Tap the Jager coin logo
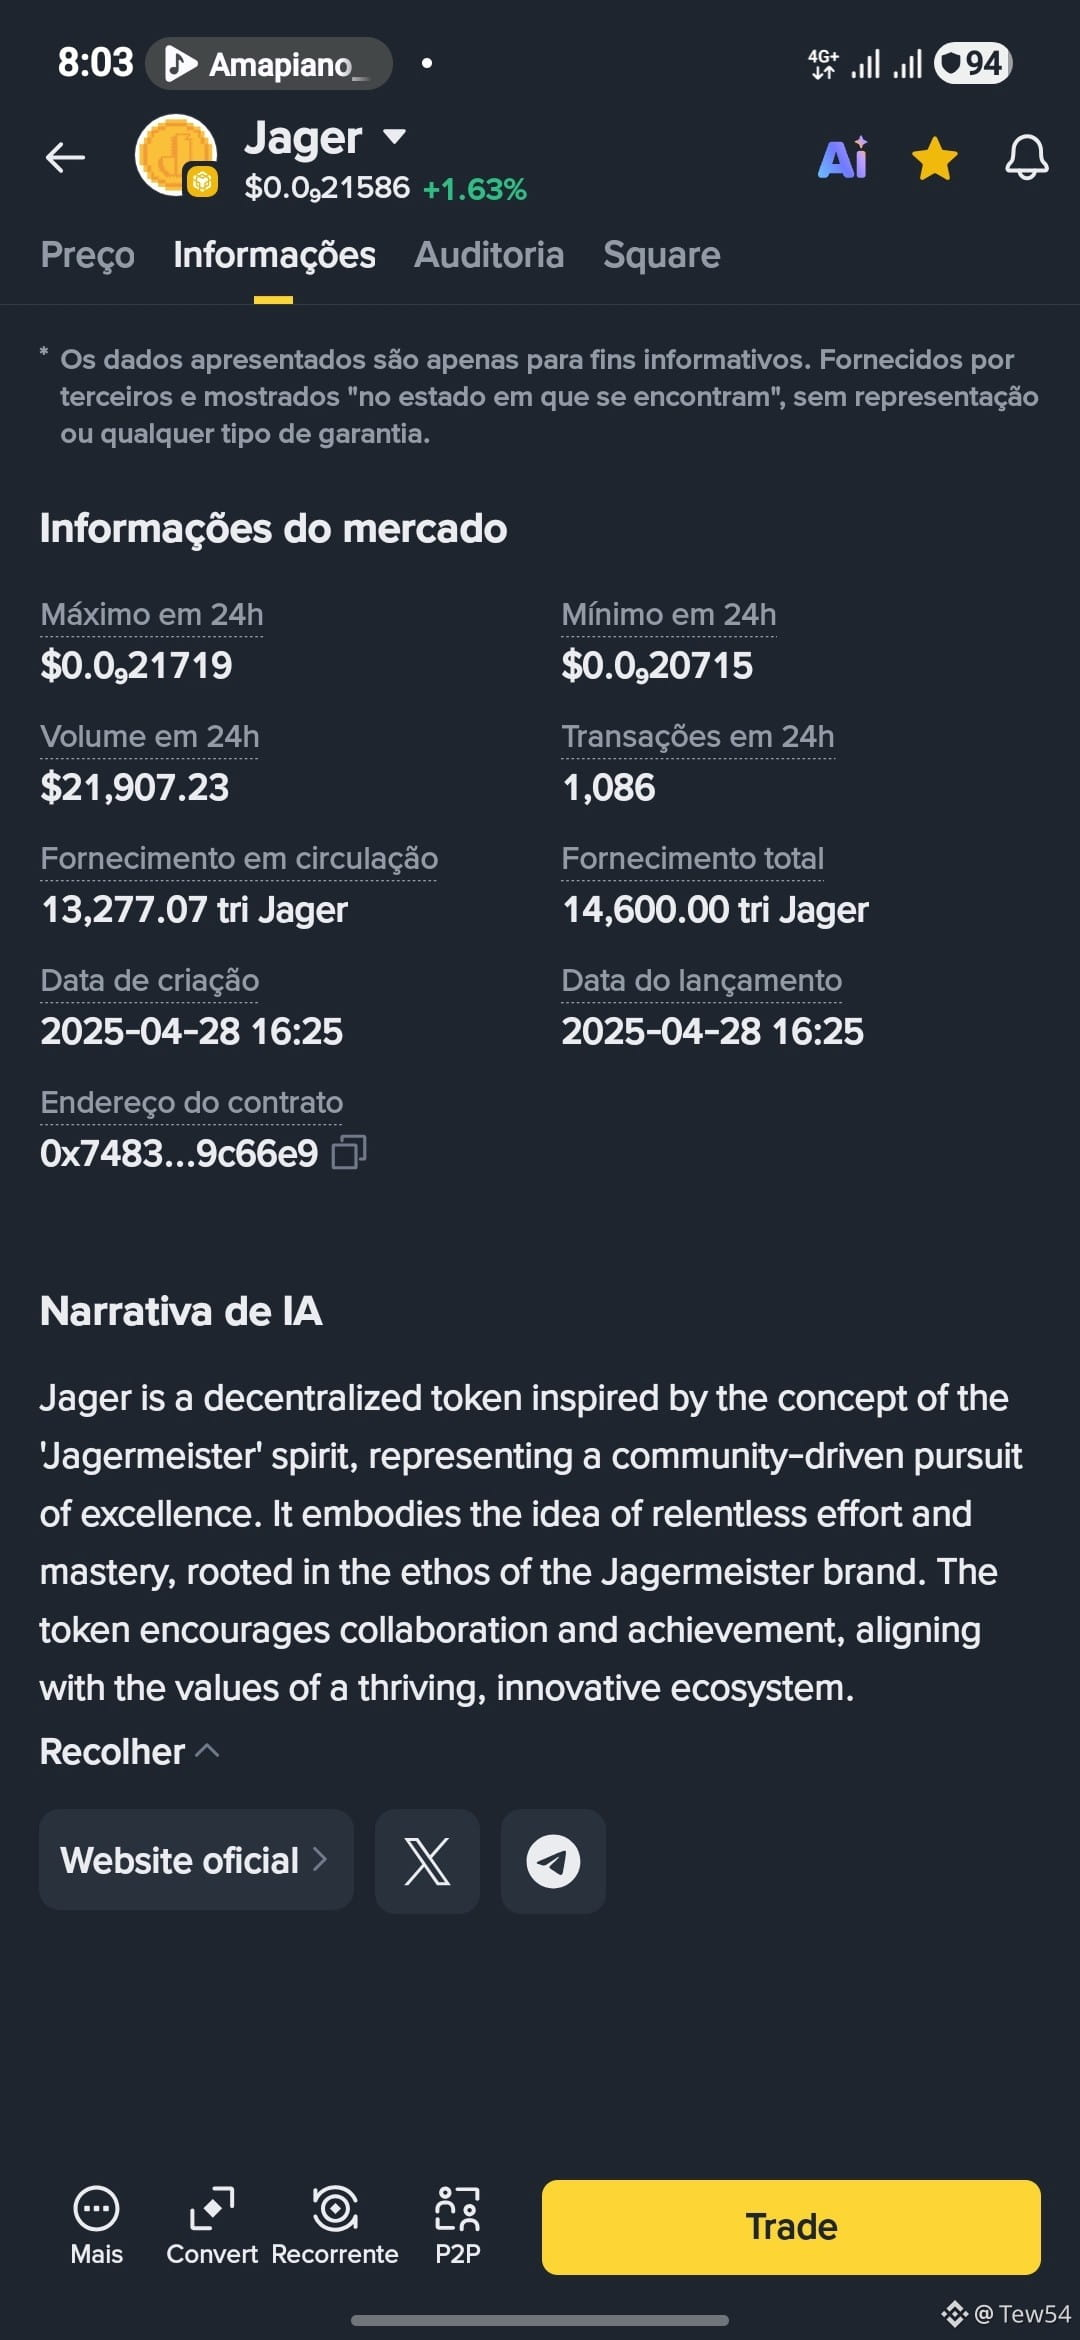The height and width of the screenshot is (2340, 1080). pos(177,156)
